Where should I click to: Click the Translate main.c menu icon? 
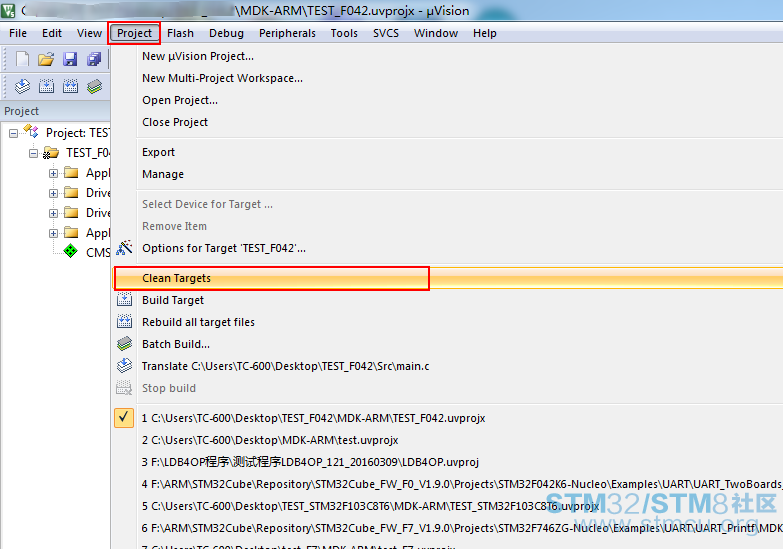[124, 366]
